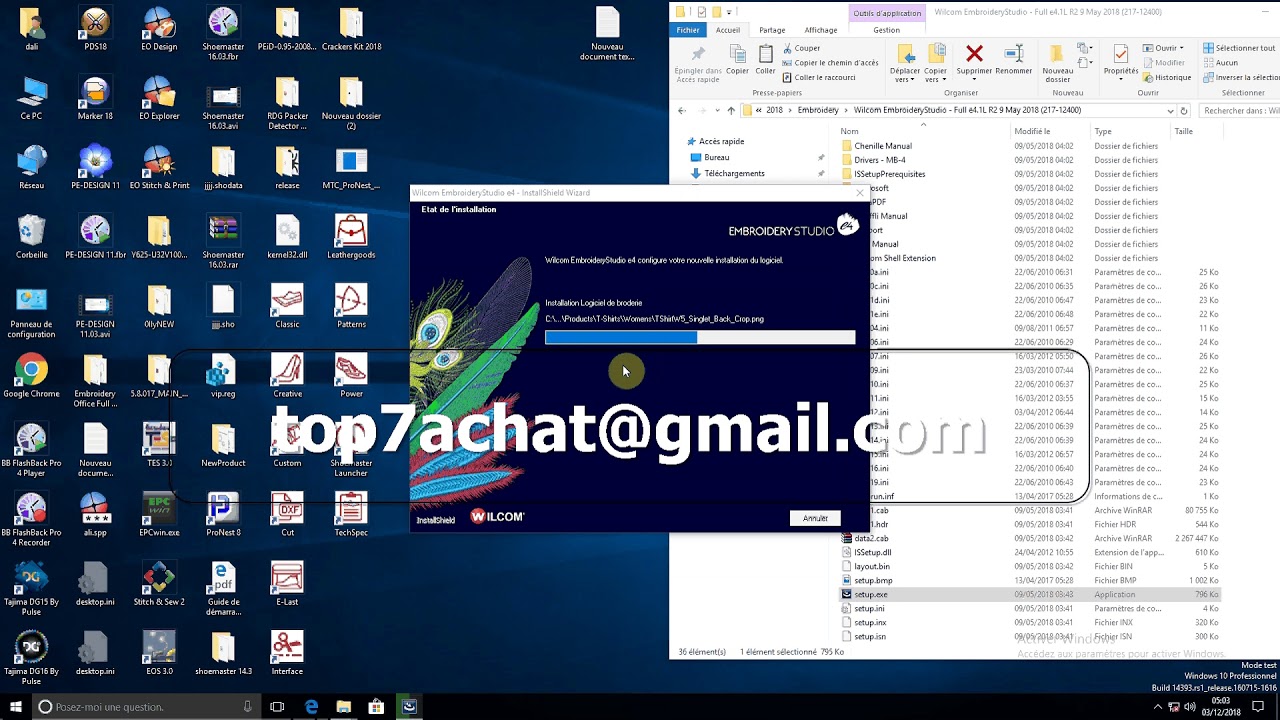Go back in Explorer navigation
Viewport: 1280px width, 720px height.
click(682, 111)
